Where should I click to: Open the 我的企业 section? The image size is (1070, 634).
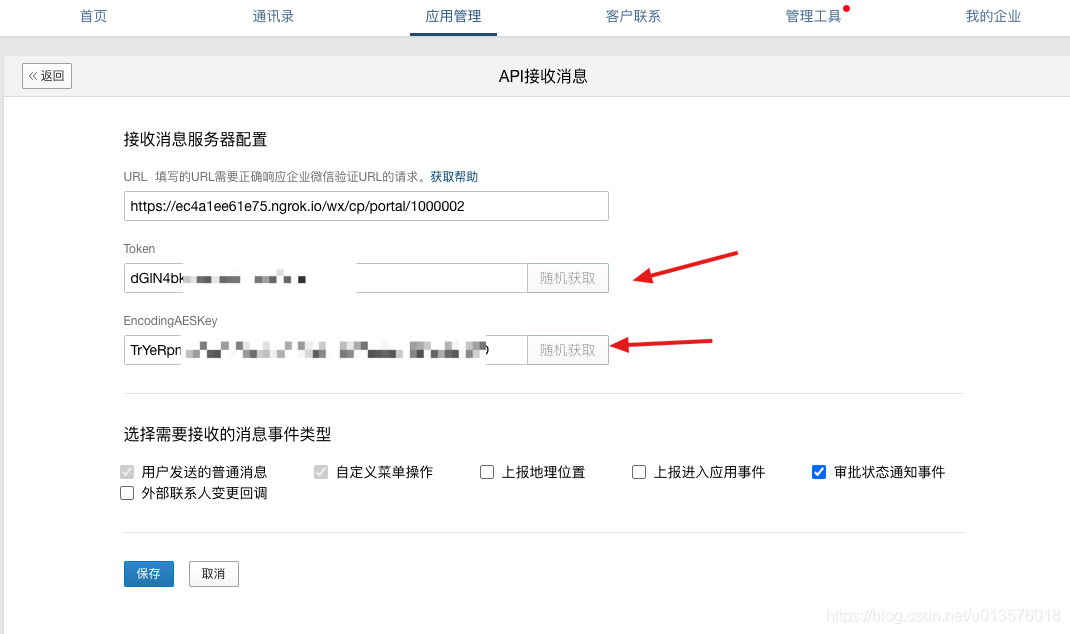point(993,17)
